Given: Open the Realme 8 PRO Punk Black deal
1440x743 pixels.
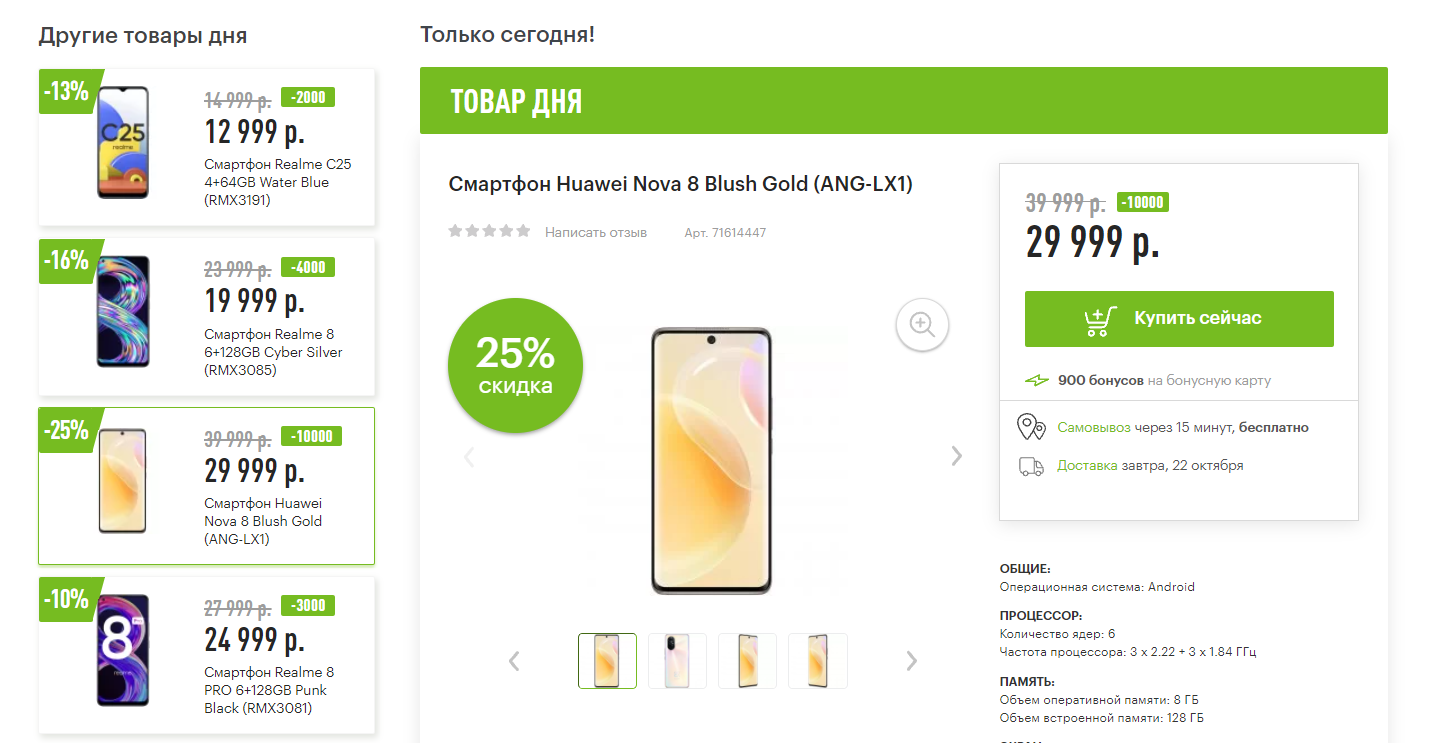Looking at the screenshot, I should (x=206, y=655).
